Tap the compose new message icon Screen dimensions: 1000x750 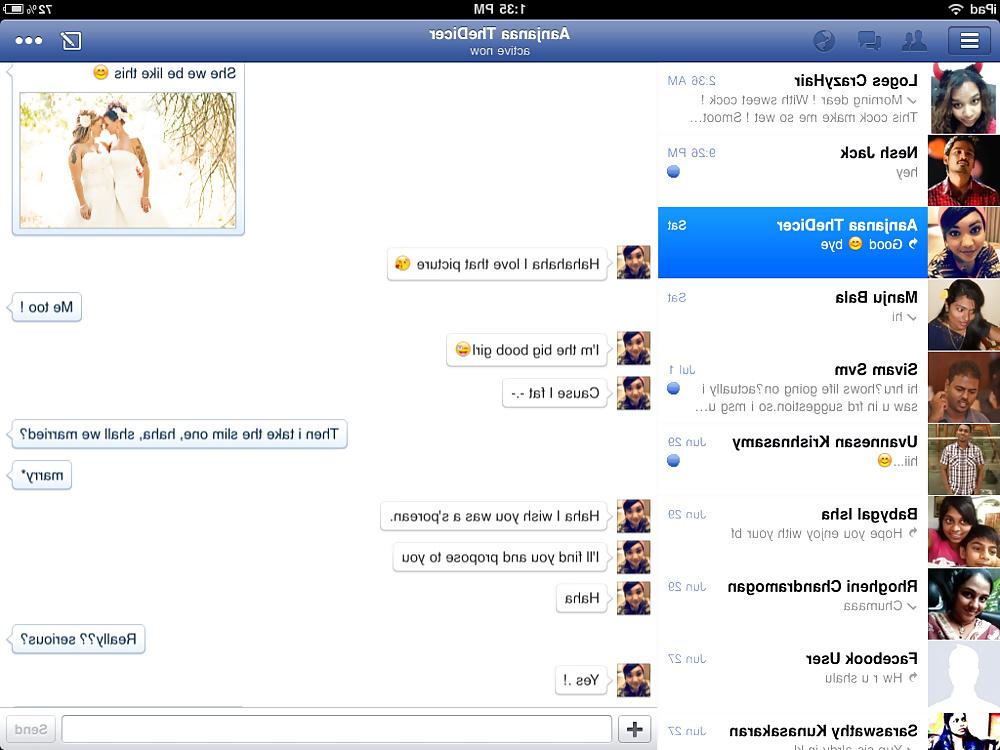[x=71, y=41]
